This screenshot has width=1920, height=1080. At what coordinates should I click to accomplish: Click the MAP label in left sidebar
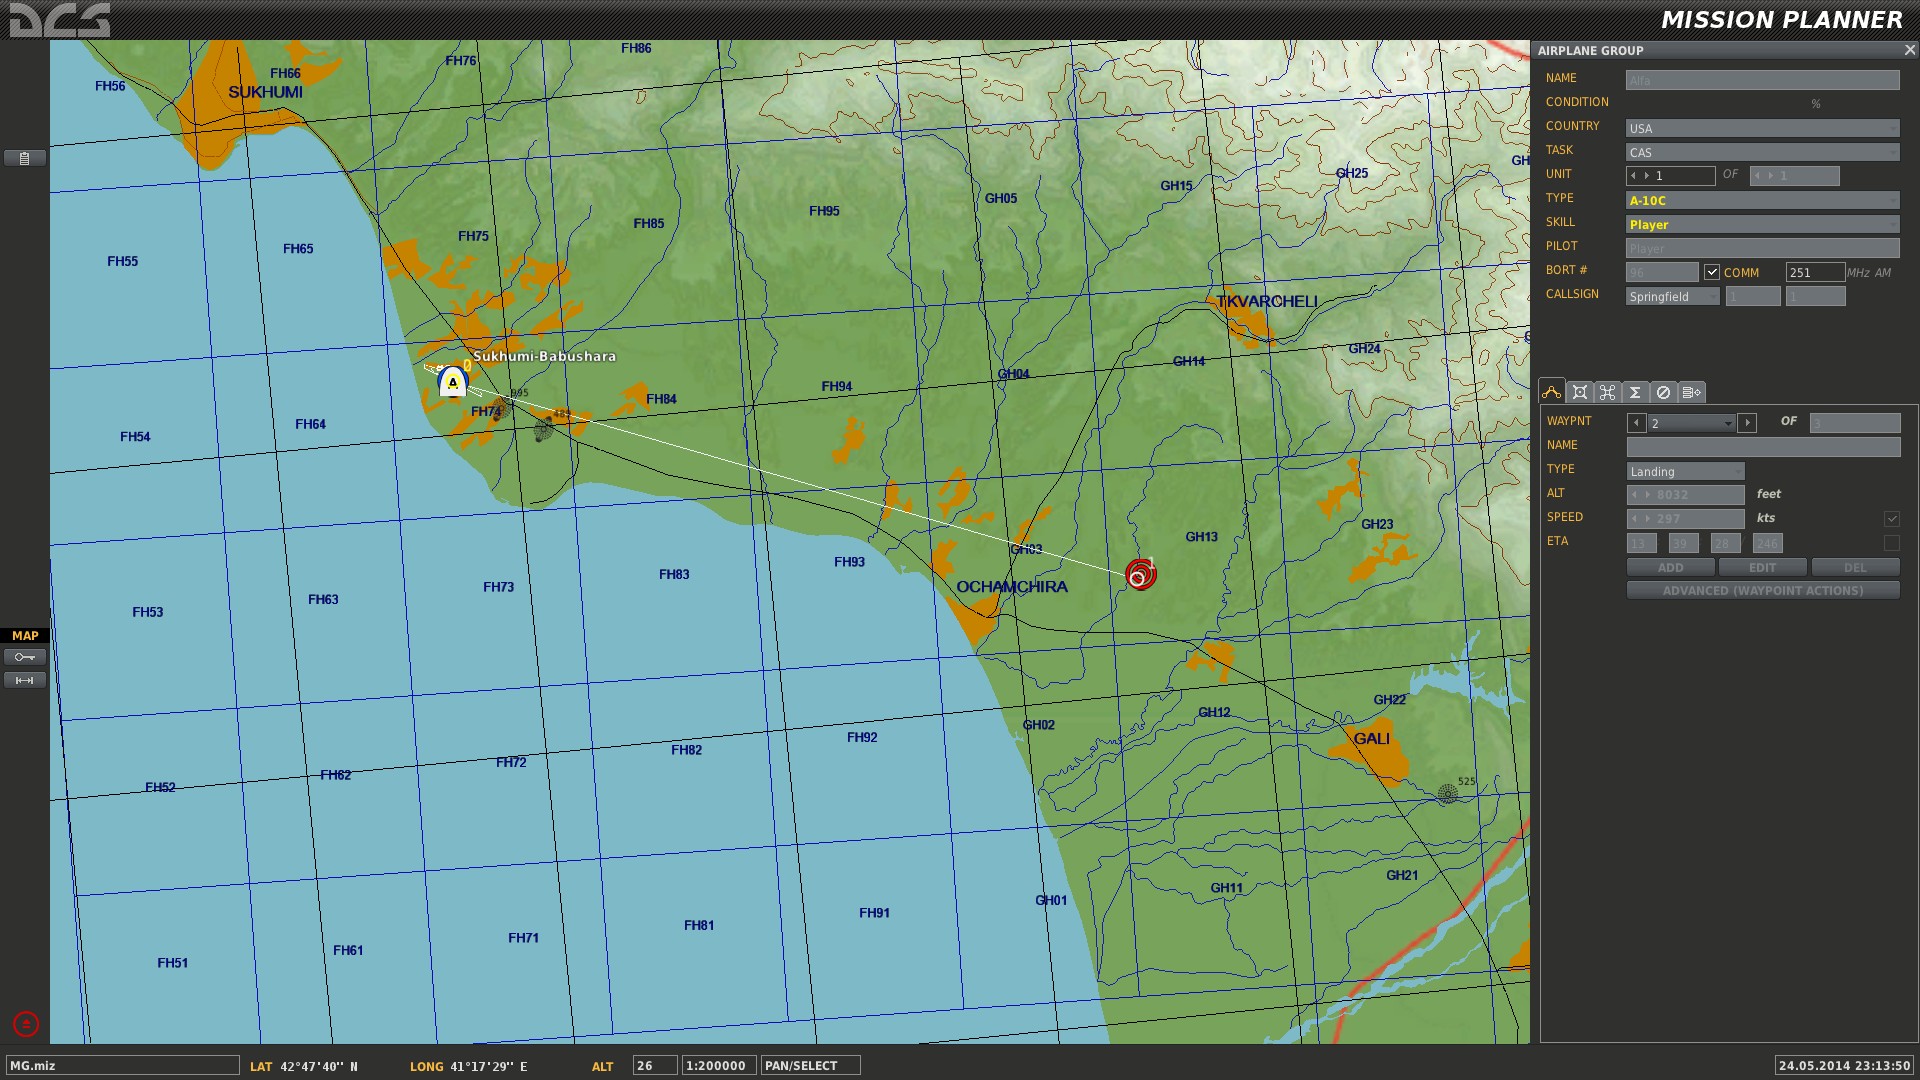[x=25, y=636]
